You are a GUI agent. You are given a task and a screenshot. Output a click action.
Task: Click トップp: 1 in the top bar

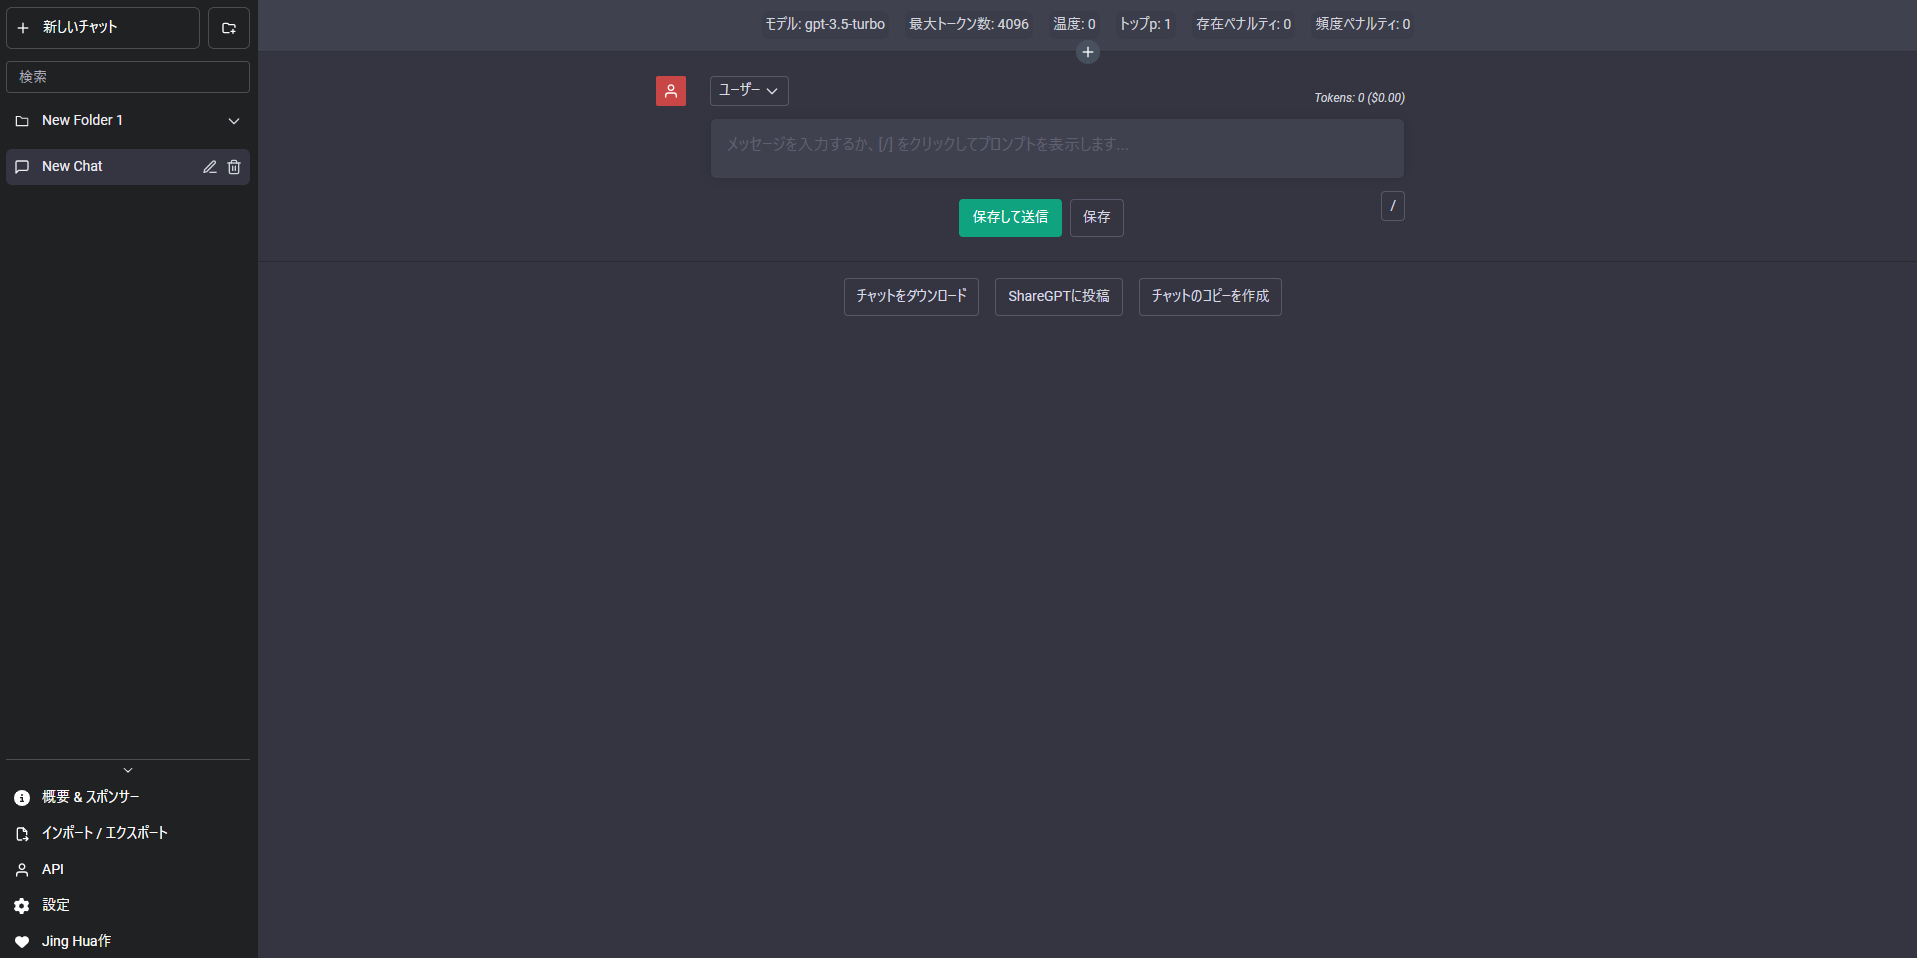coord(1144,23)
